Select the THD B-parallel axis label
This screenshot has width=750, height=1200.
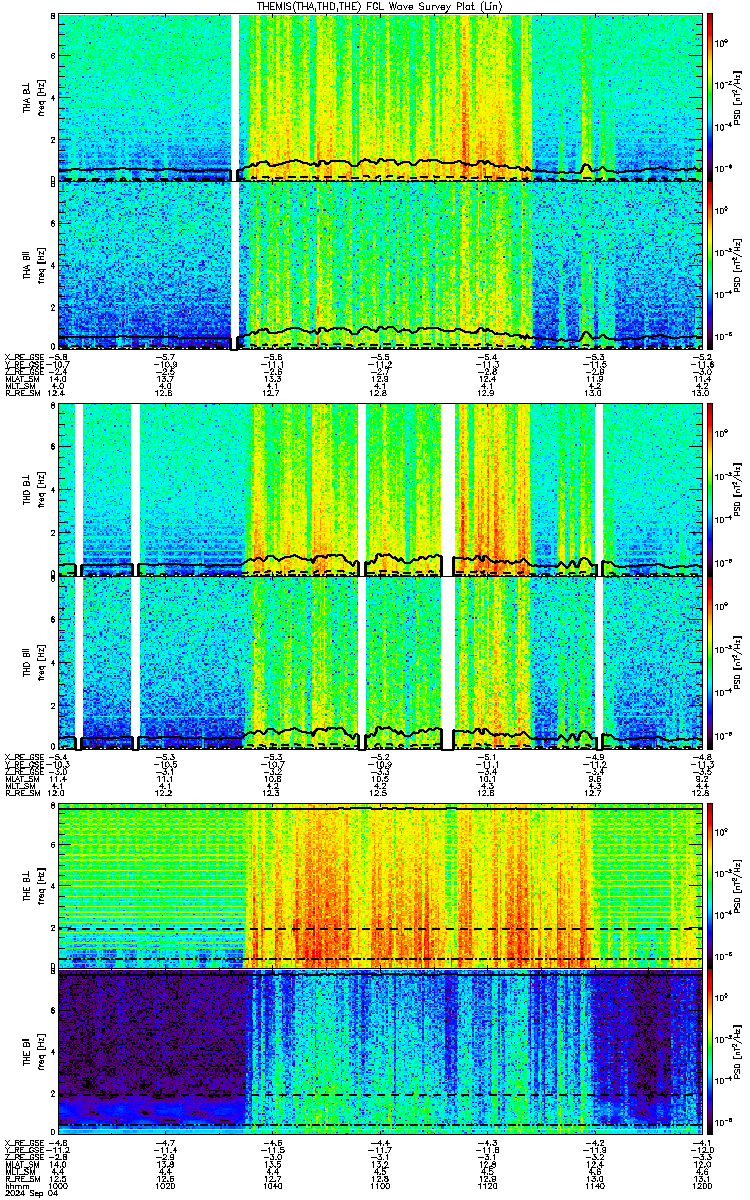(28, 664)
